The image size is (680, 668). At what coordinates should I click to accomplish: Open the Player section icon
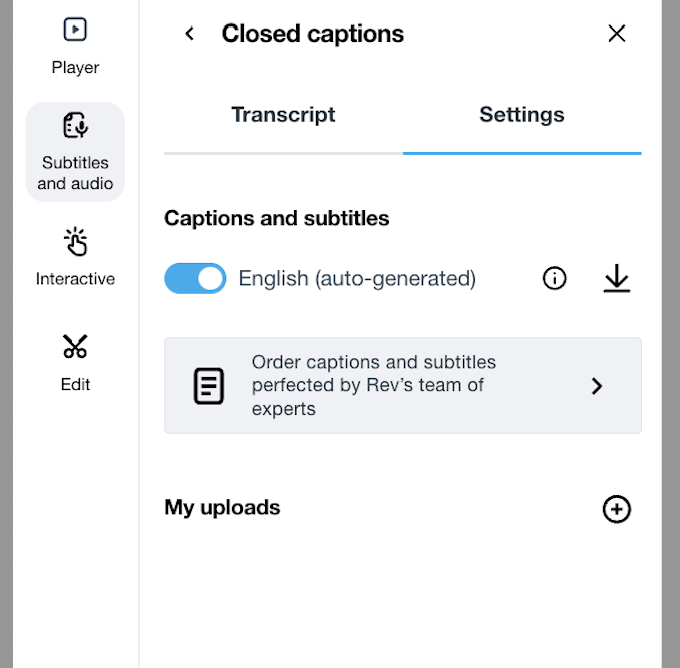pyautogui.click(x=75, y=30)
